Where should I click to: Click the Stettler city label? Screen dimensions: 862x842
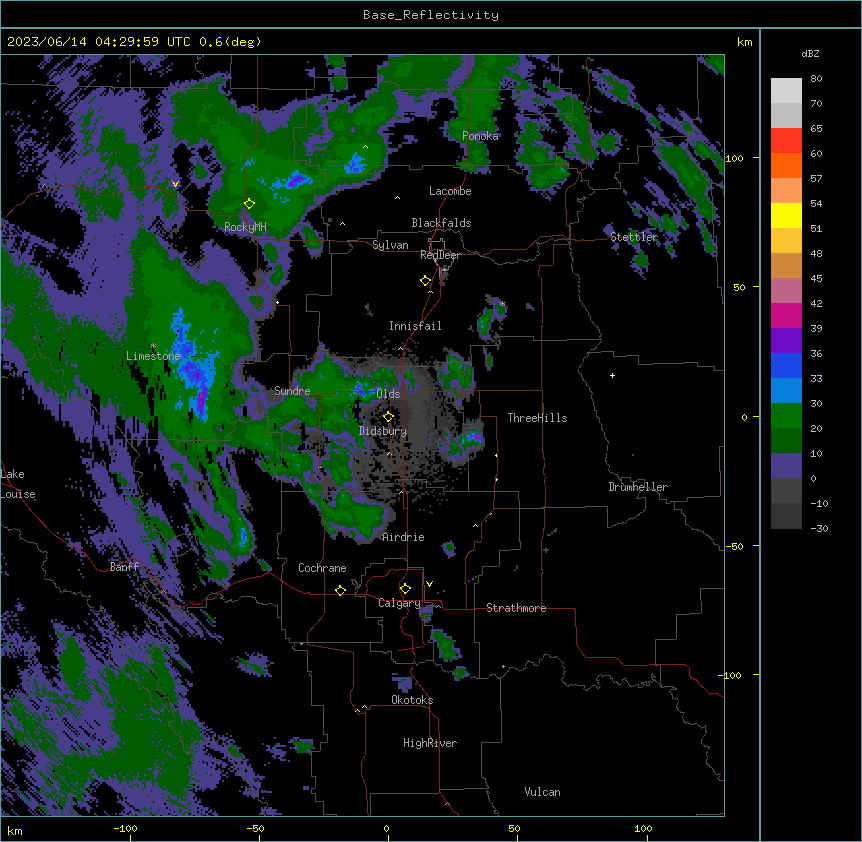tap(634, 237)
